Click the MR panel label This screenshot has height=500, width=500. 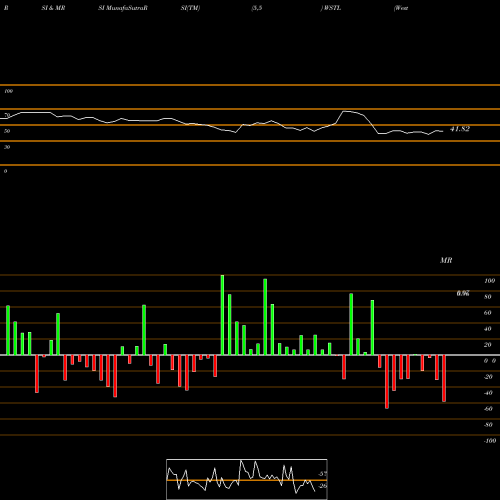(x=446, y=260)
